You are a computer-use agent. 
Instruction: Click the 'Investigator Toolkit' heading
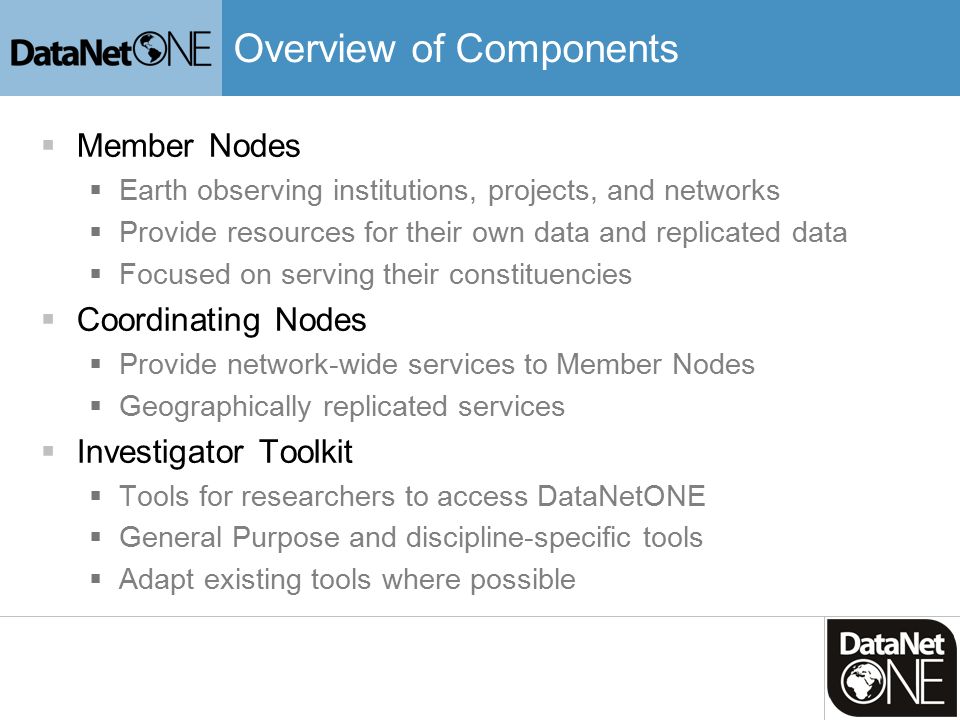(x=215, y=452)
